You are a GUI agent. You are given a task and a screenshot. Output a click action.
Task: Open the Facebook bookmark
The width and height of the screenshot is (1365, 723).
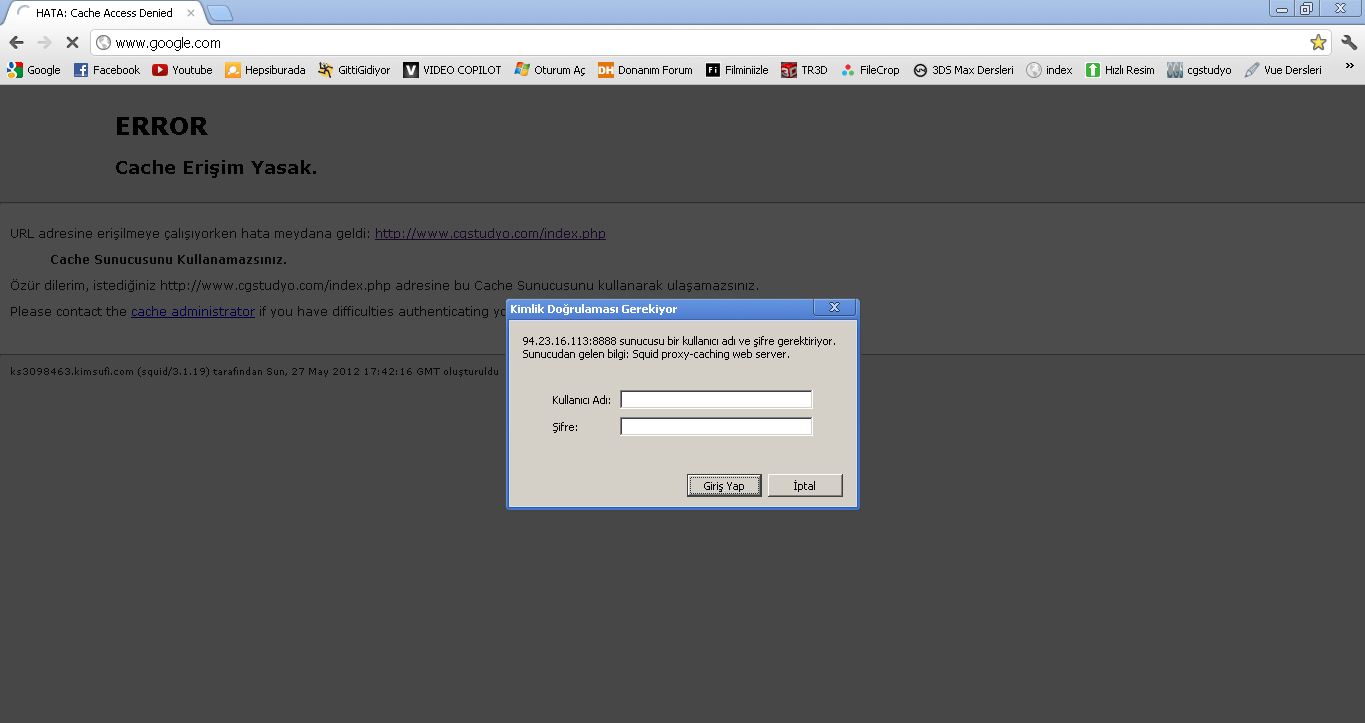106,70
